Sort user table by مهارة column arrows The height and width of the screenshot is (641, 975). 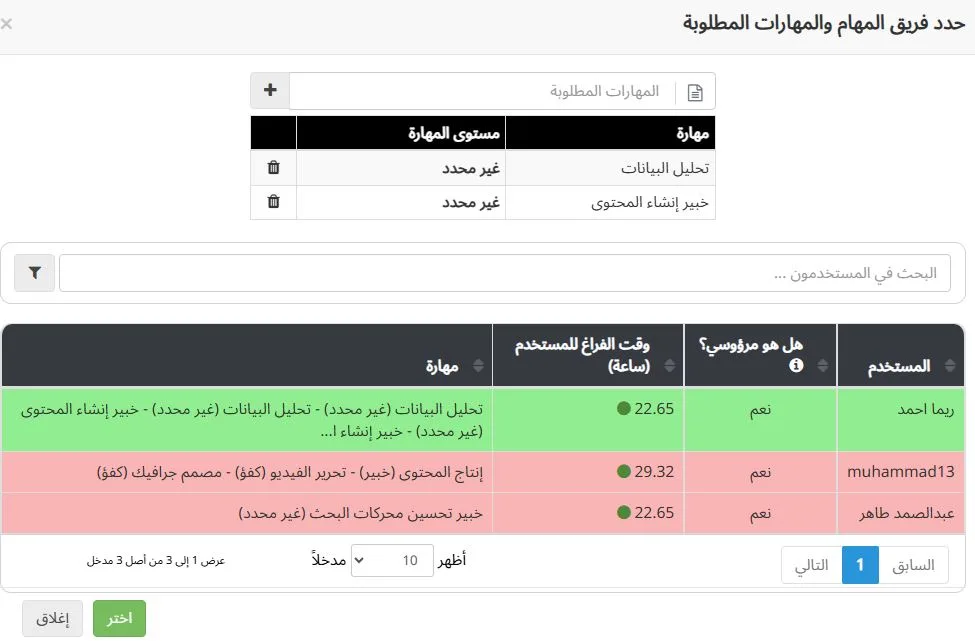tap(478, 365)
